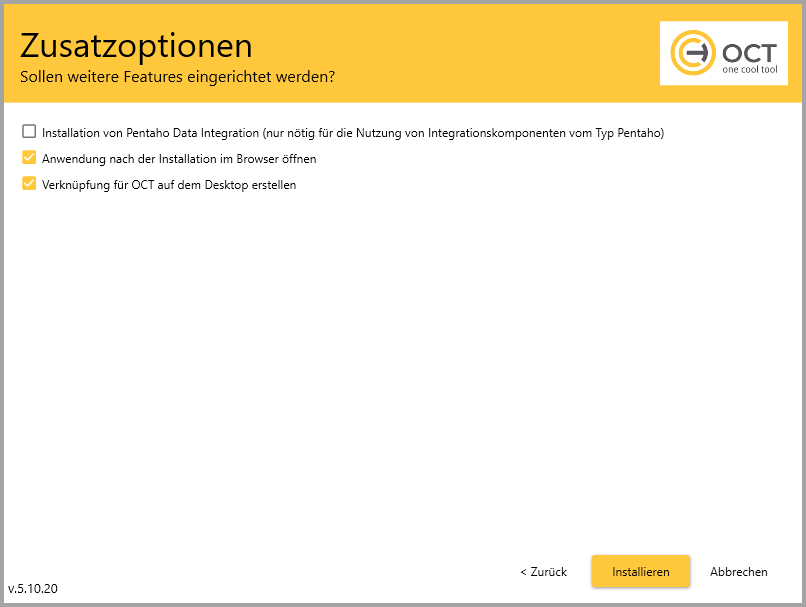Click the Zusatzoptionen page heading
This screenshot has width=806, height=607.
(136, 46)
